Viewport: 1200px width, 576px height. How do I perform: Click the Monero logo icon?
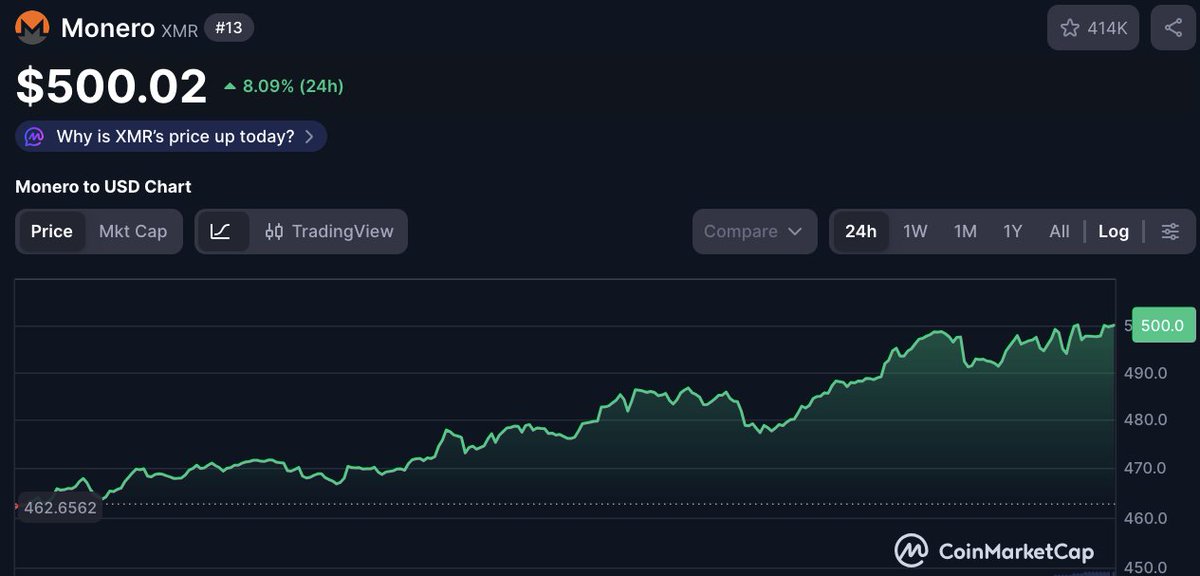33,28
